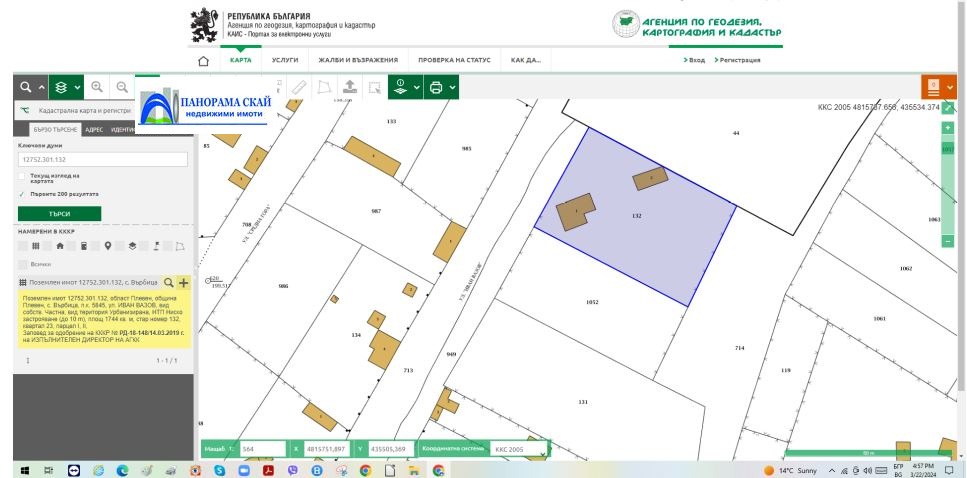This screenshot has width=967, height=478.
Task: Check the 'Всички' checkbox
Action: pos(23,264)
